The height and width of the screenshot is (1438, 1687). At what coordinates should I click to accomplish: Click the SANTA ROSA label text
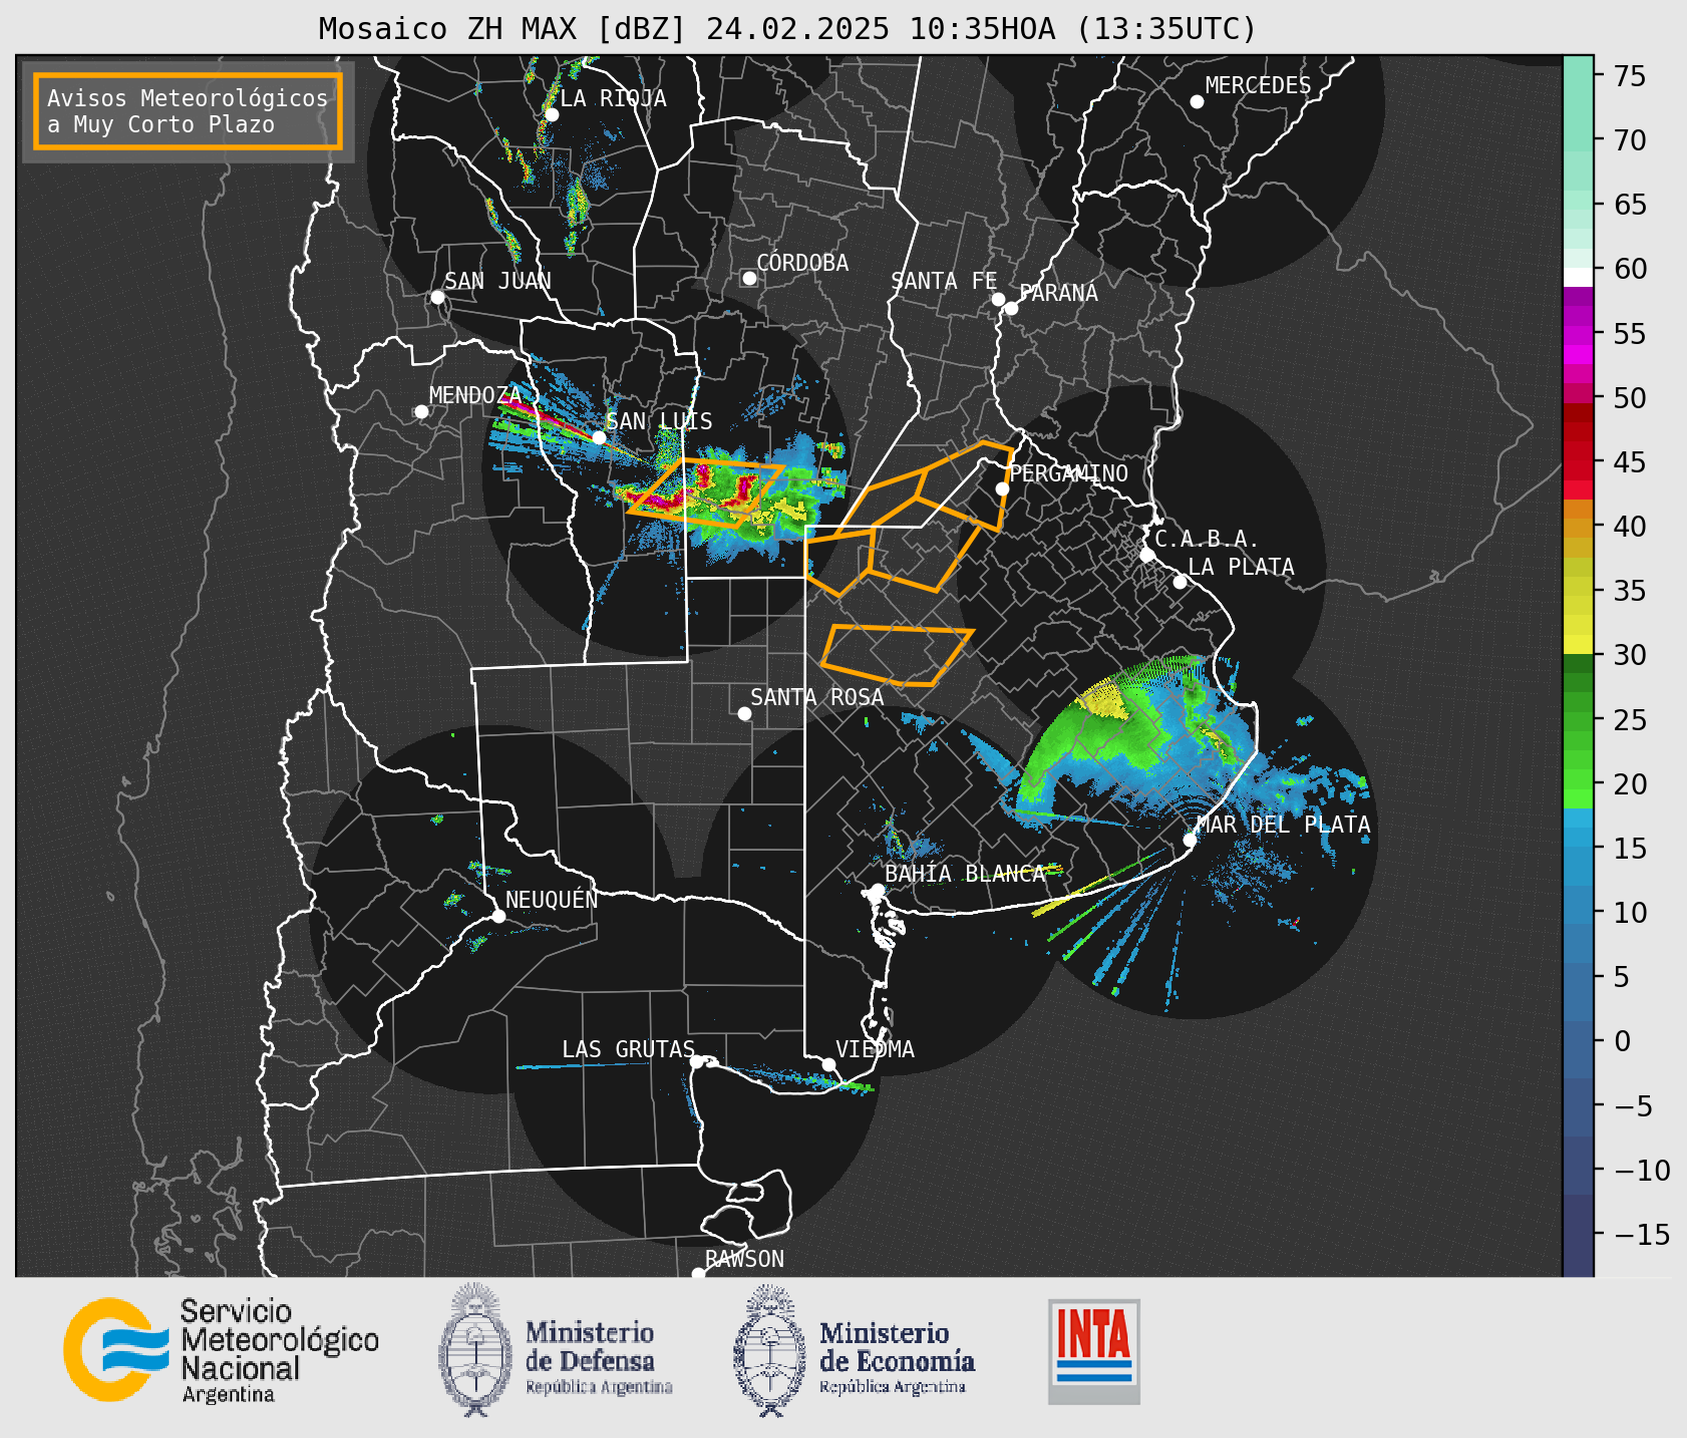coord(817,697)
